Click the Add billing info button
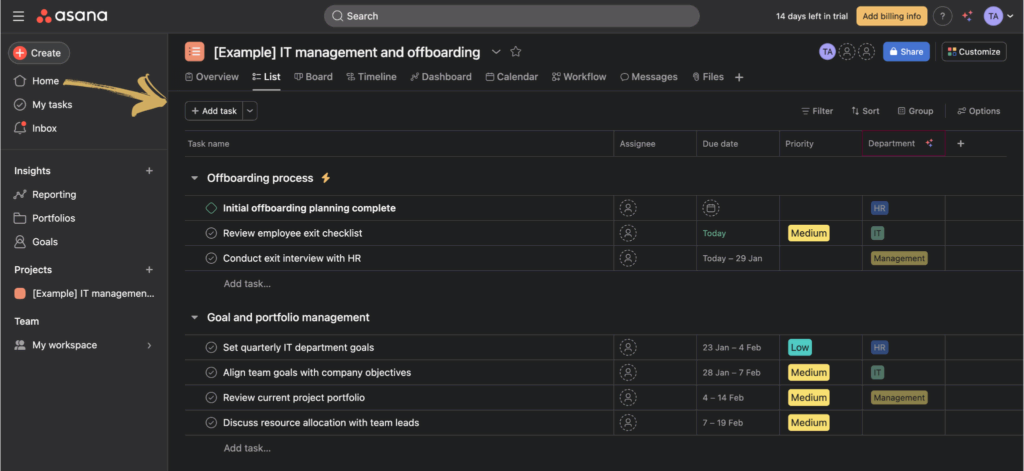The image size is (1024, 471). point(892,16)
